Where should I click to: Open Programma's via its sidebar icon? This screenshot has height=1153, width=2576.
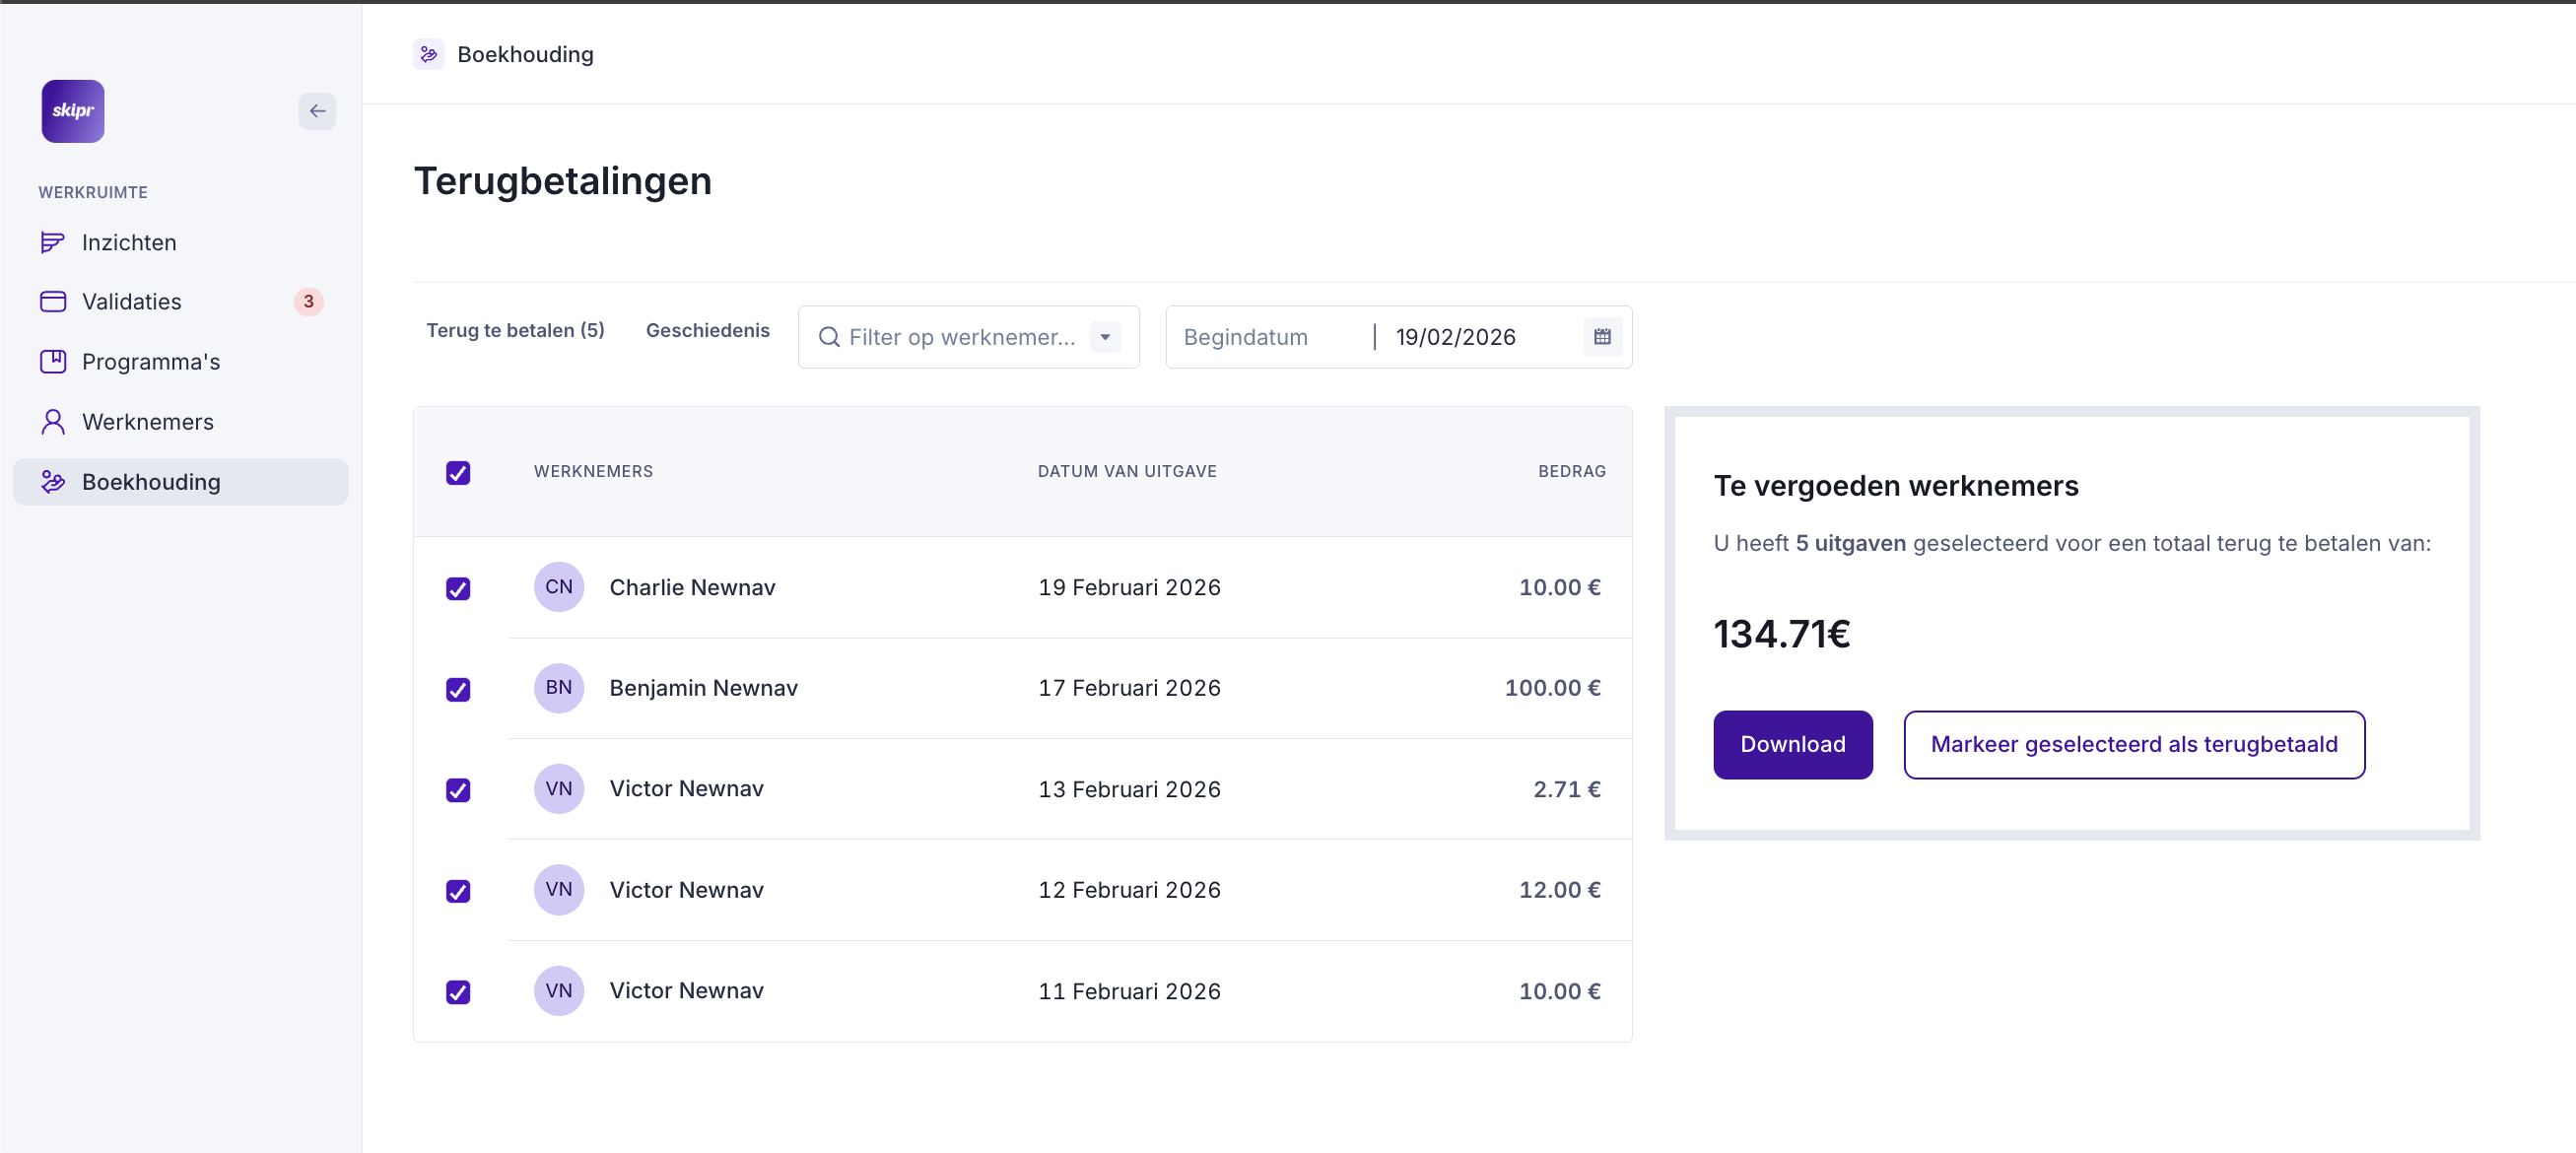coord(53,361)
